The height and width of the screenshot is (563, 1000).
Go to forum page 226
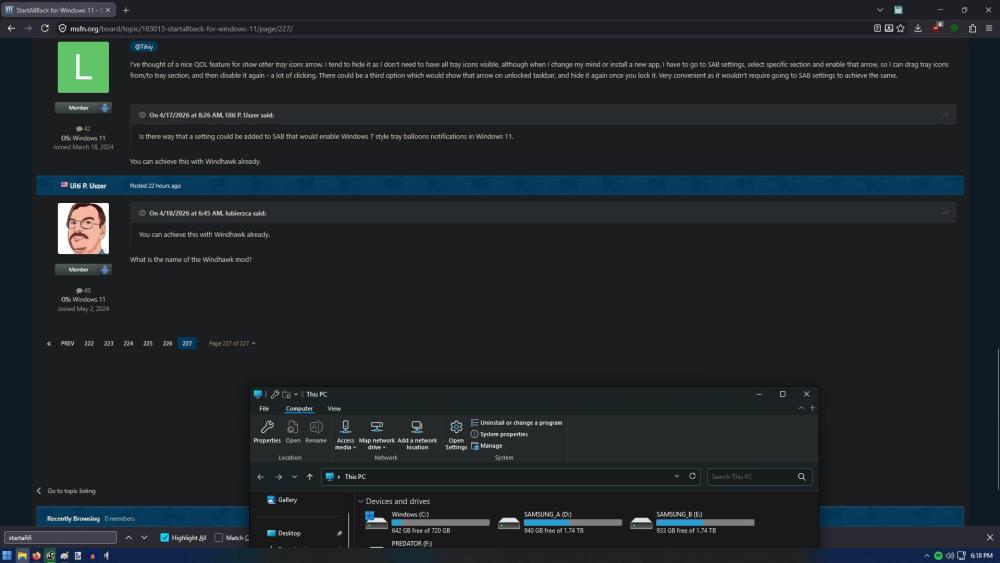coord(167,343)
